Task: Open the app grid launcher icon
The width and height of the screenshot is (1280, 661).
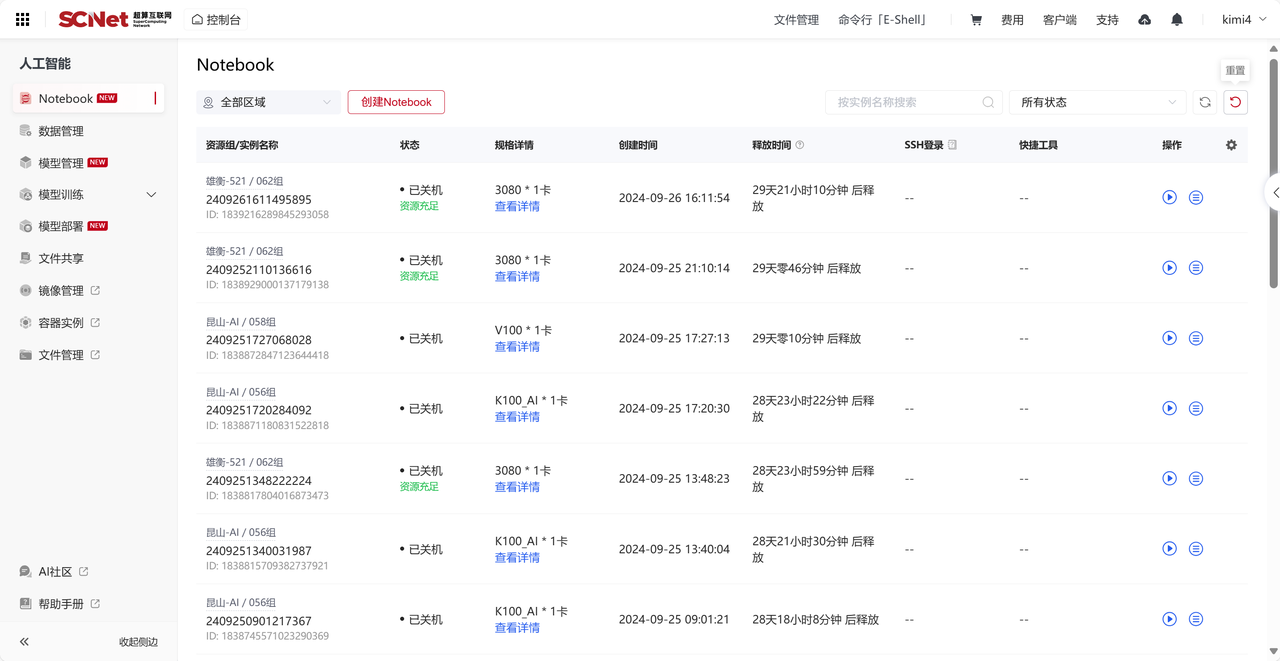Action: pos(22,19)
